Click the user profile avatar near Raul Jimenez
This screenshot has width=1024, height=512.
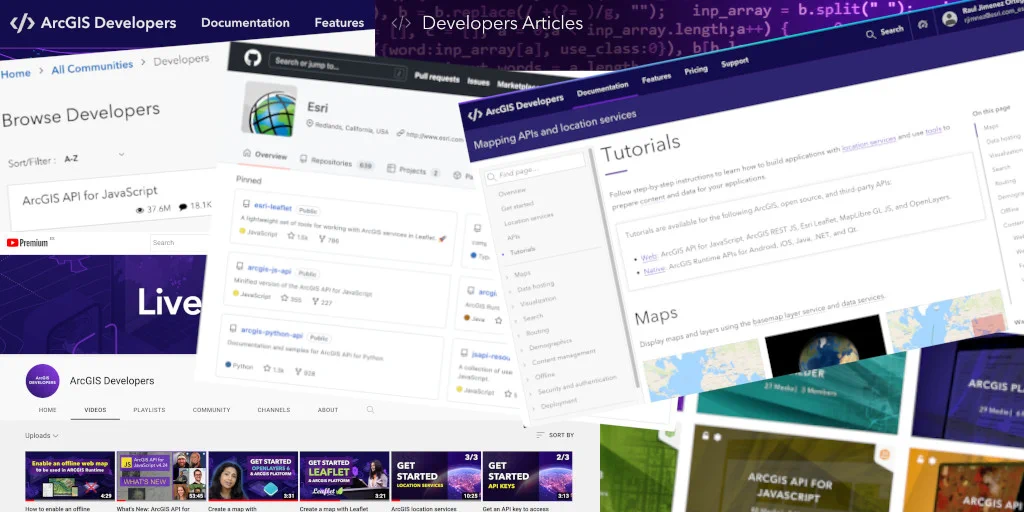click(x=950, y=19)
